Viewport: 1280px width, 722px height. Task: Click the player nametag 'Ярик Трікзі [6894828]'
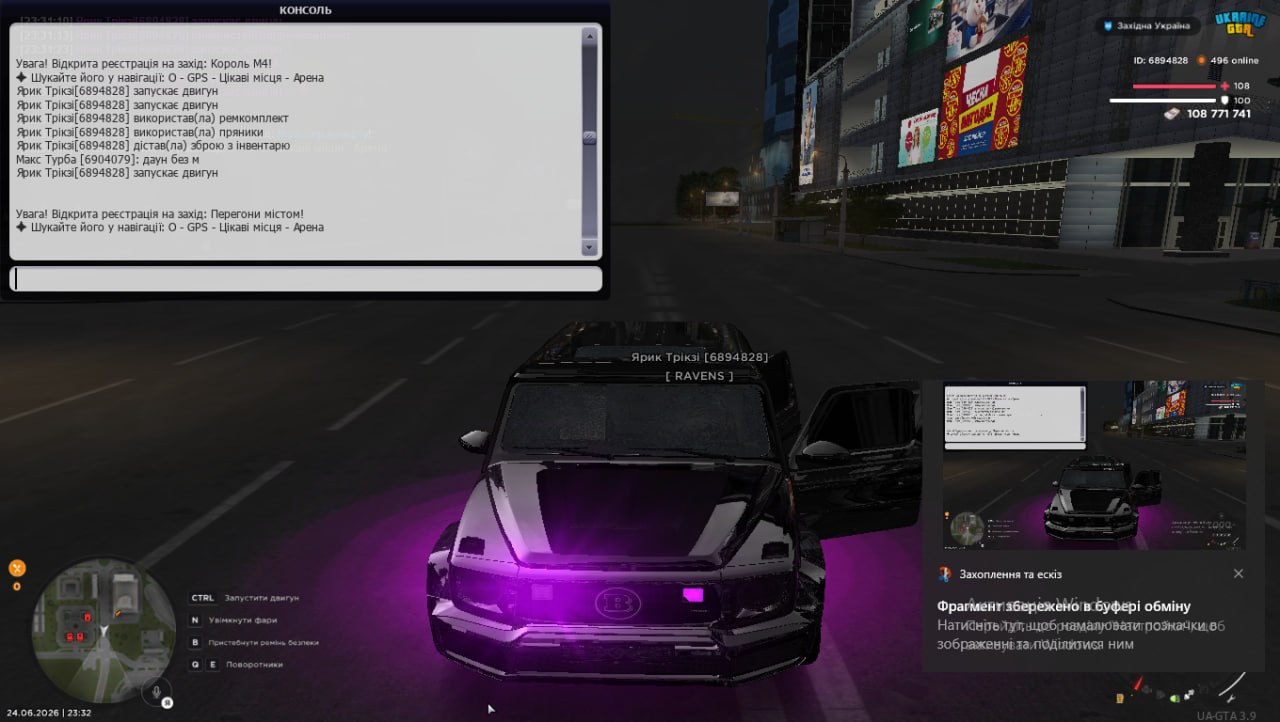pyautogui.click(x=700, y=357)
